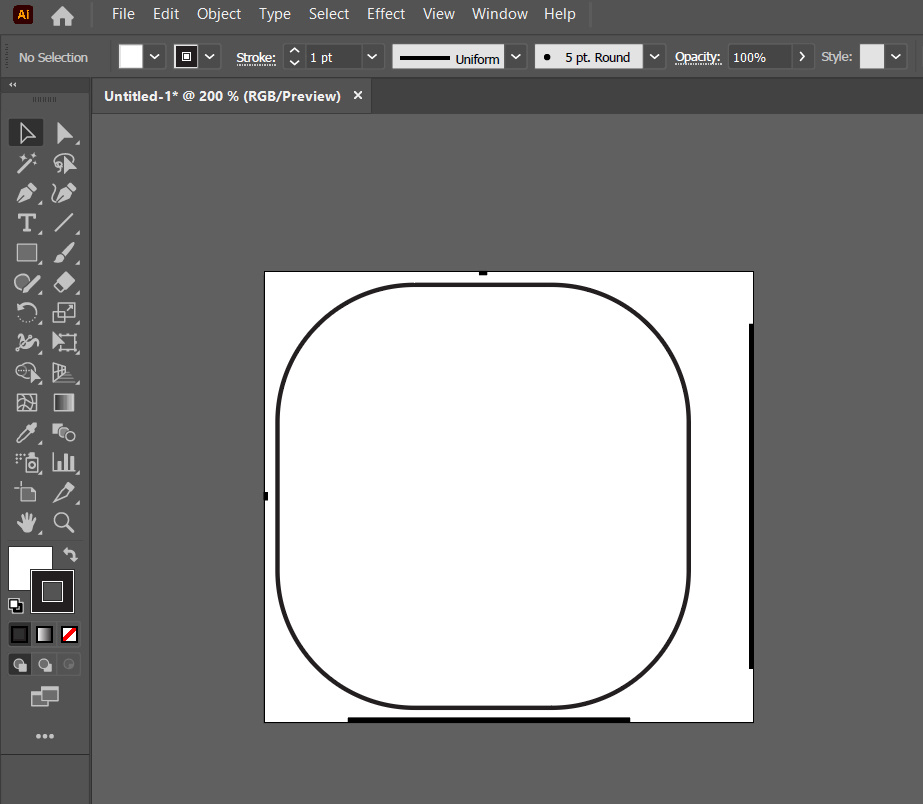Select the Eyedropper tool

pyautogui.click(x=26, y=433)
